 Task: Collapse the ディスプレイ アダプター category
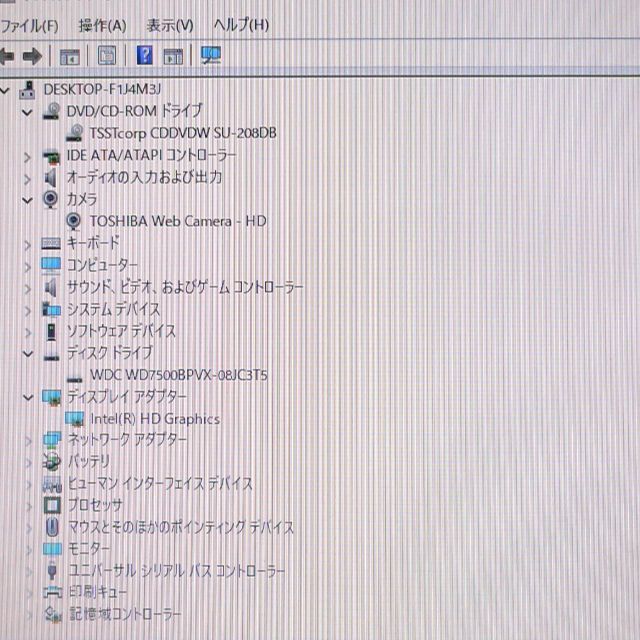[28, 397]
